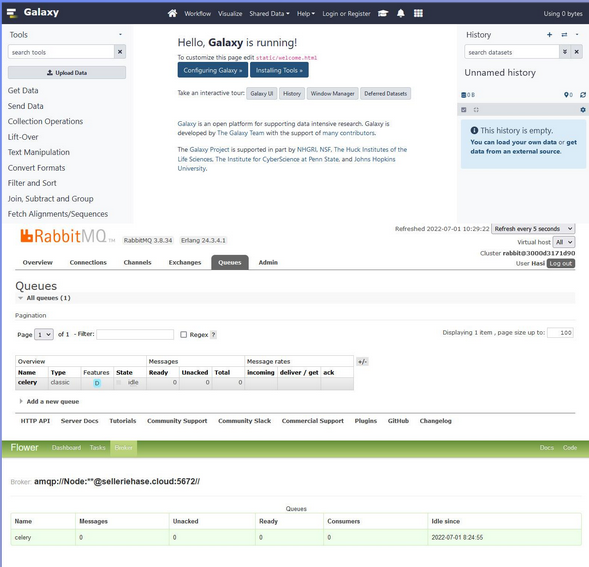Create new history with plus icon

(x=549, y=35)
